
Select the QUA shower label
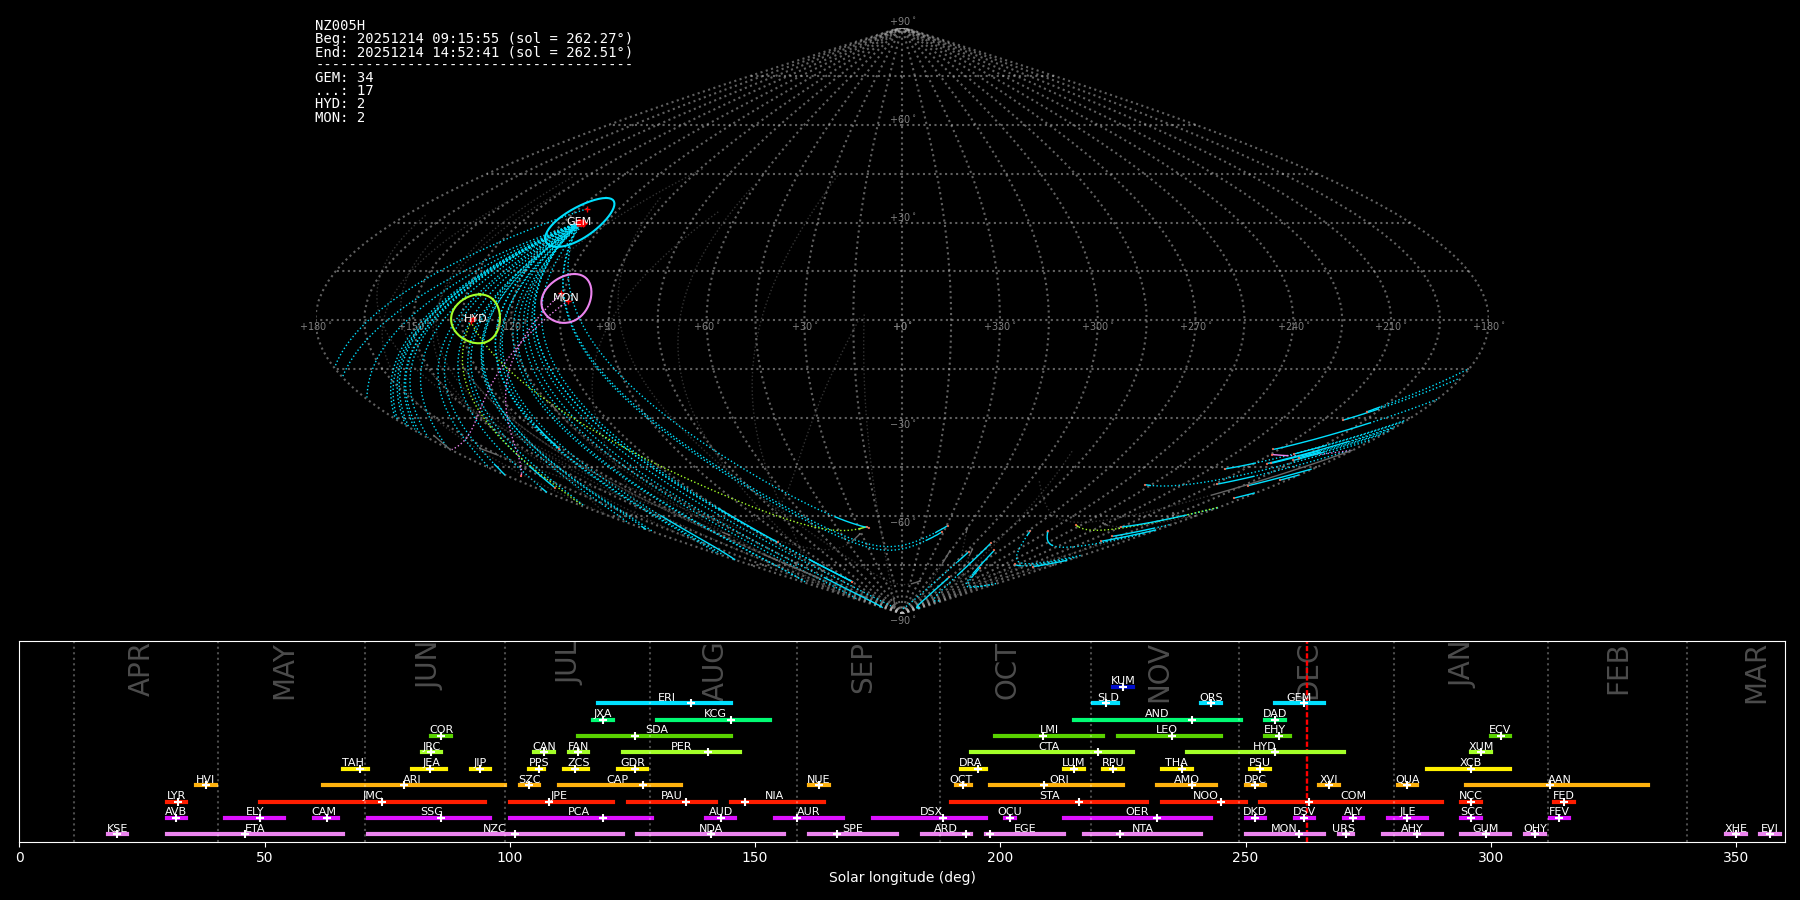pyautogui.click(x=1407, y=780)
